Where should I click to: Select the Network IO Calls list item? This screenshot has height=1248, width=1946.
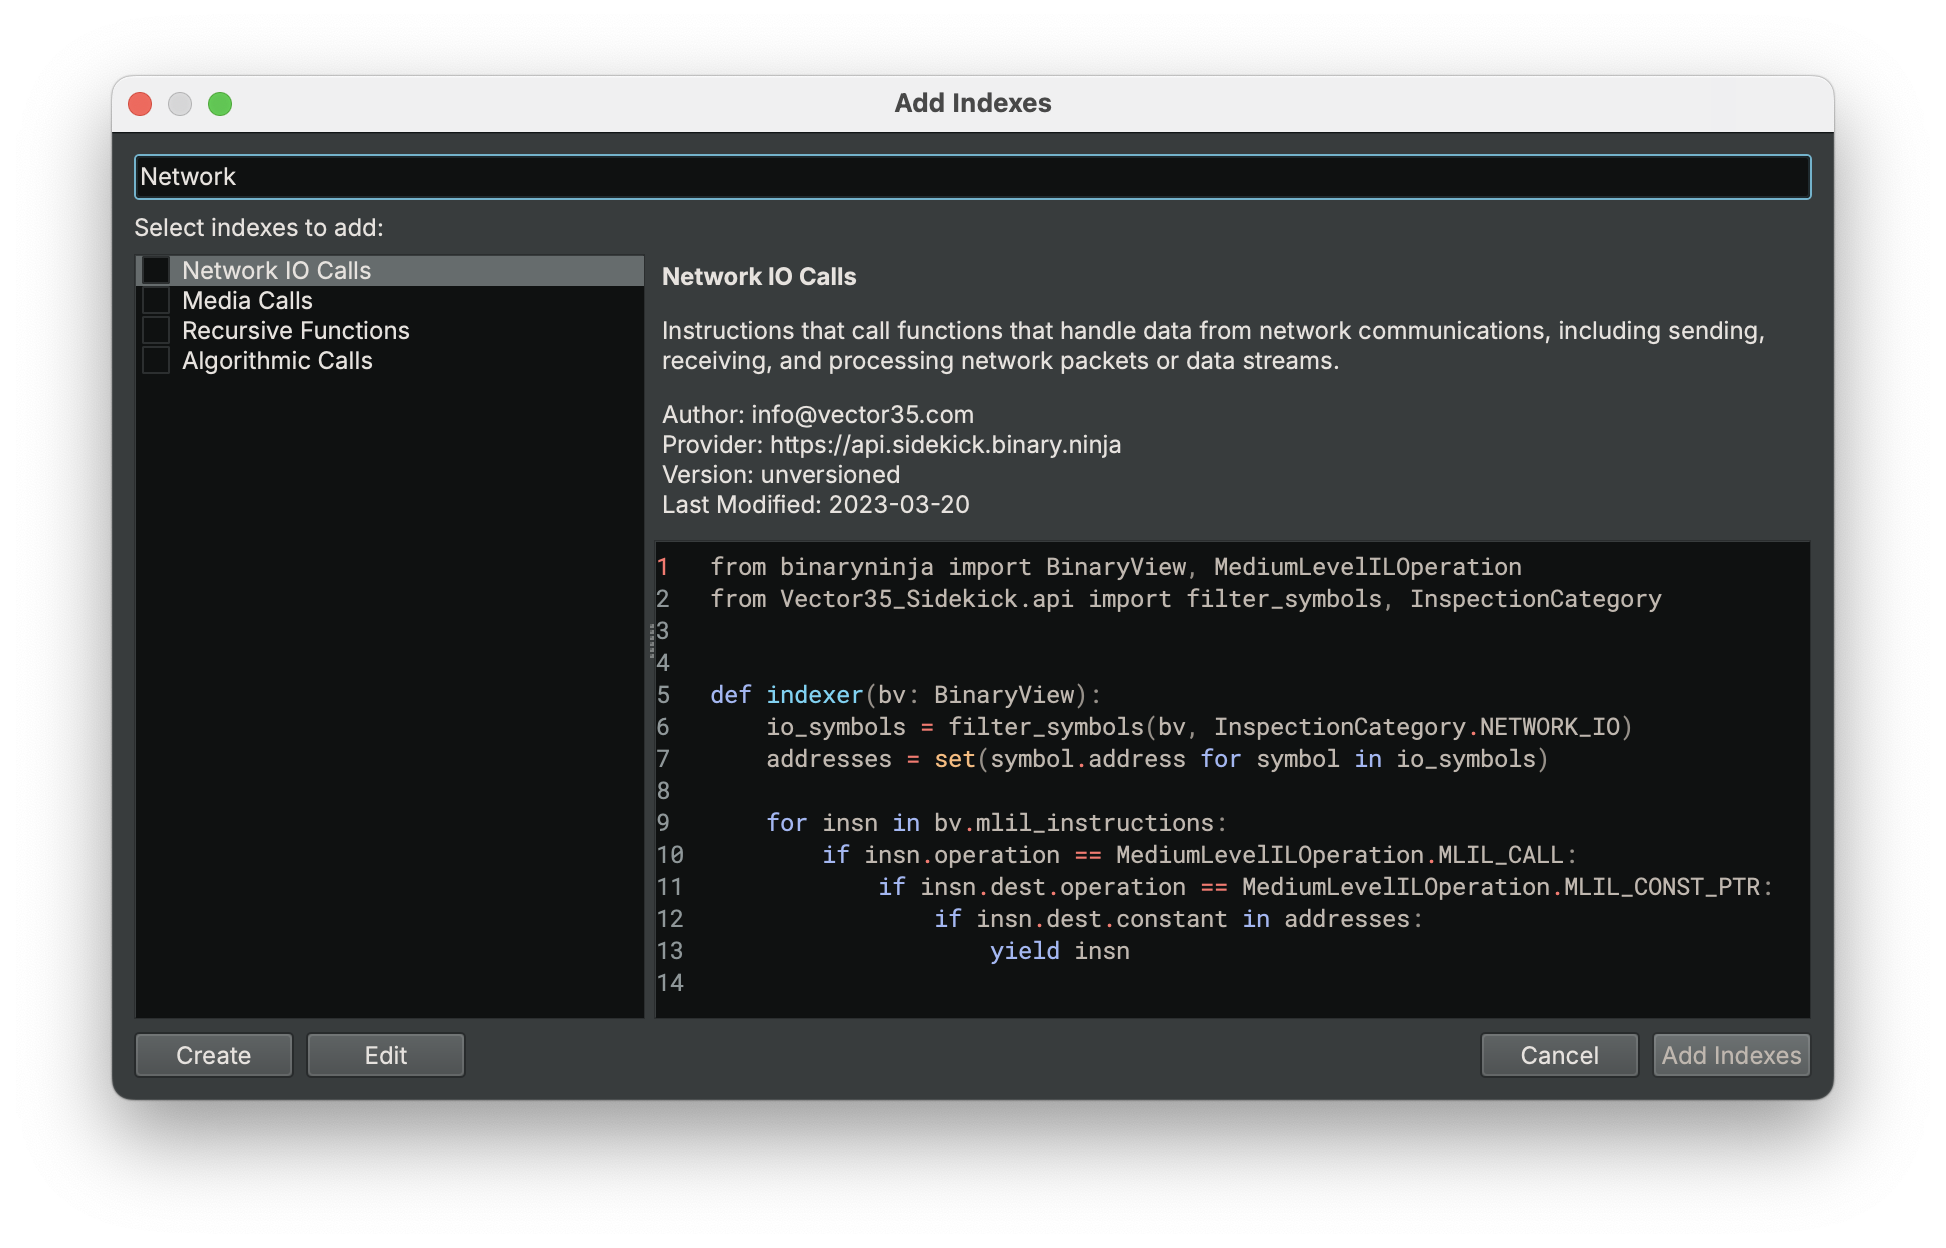(276, 271)
